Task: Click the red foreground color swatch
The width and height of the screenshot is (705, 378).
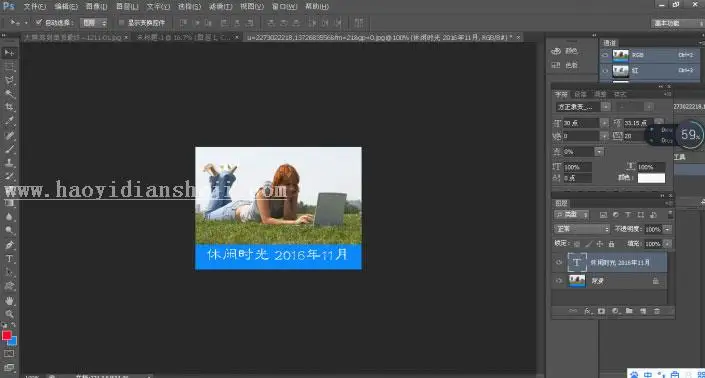Action: tap(6, 336)
